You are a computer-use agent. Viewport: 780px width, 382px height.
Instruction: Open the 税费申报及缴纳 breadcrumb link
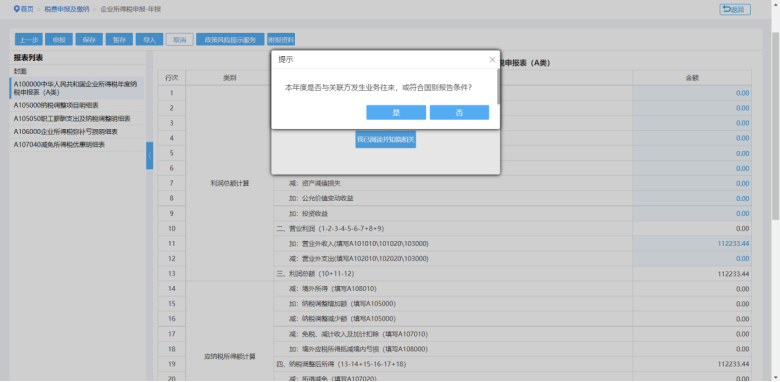pyautogui.click(x=67, y=9)
